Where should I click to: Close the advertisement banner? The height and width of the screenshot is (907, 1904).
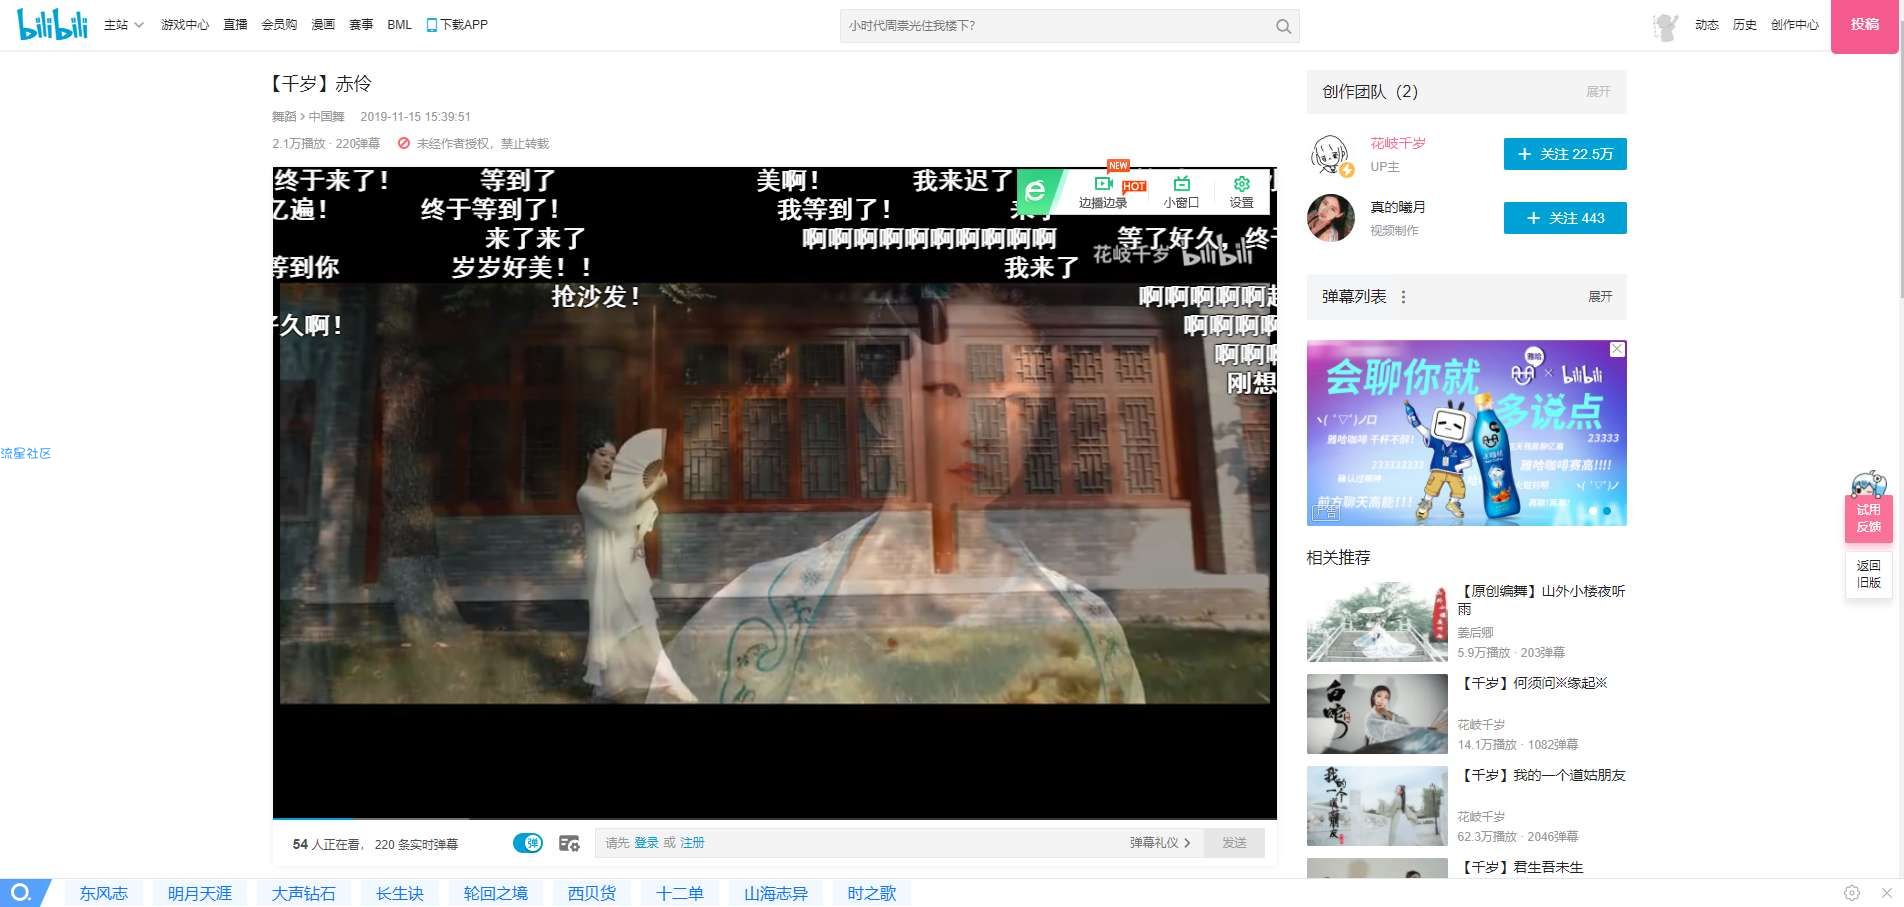pos(1617,349)
